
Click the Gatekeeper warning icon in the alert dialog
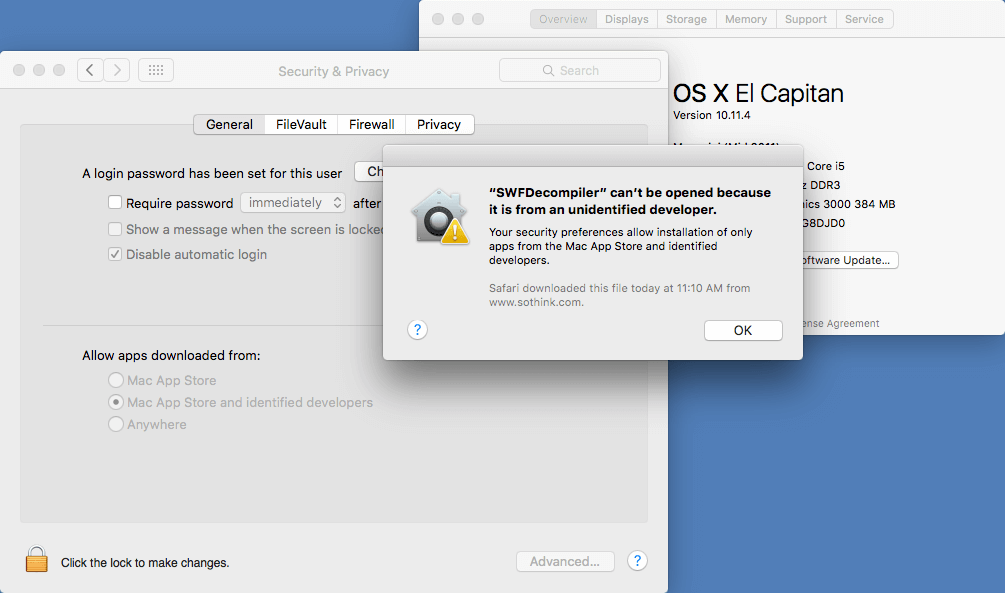coord(440,217)
